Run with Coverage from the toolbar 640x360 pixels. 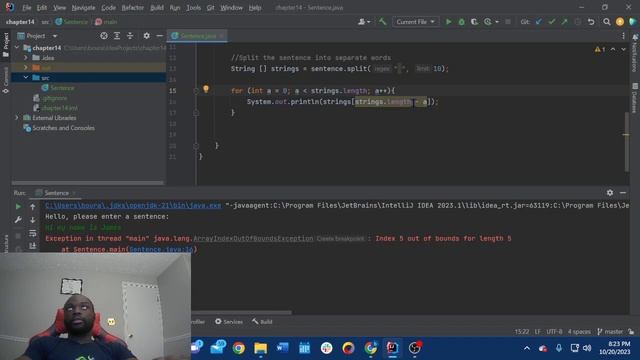[x=474, y=22]
